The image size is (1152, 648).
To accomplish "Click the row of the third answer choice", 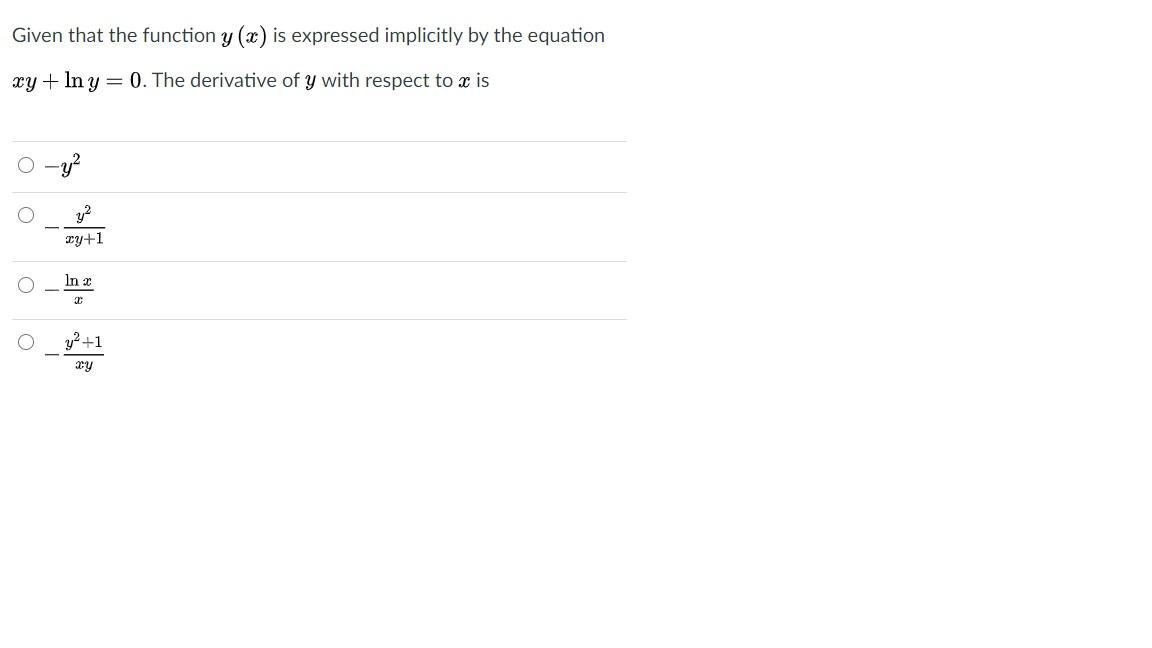I will point(300,289).
